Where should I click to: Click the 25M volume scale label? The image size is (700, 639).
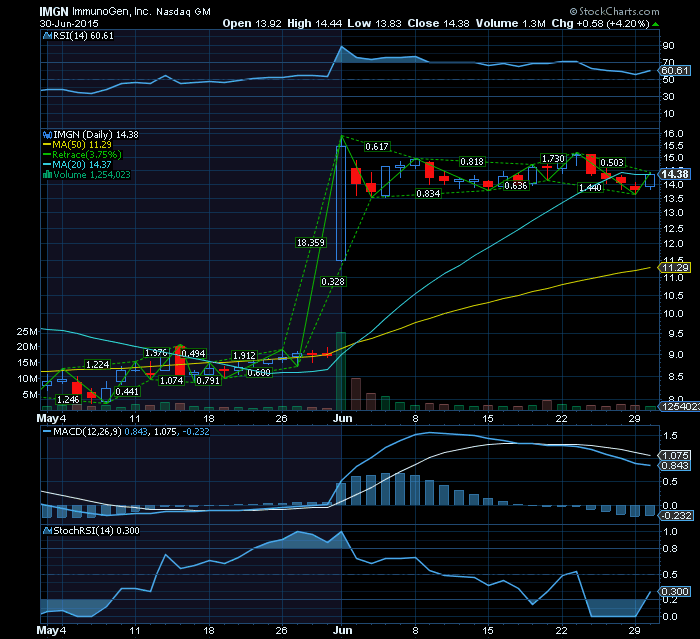pyautogui.click(x=27, y=332)
